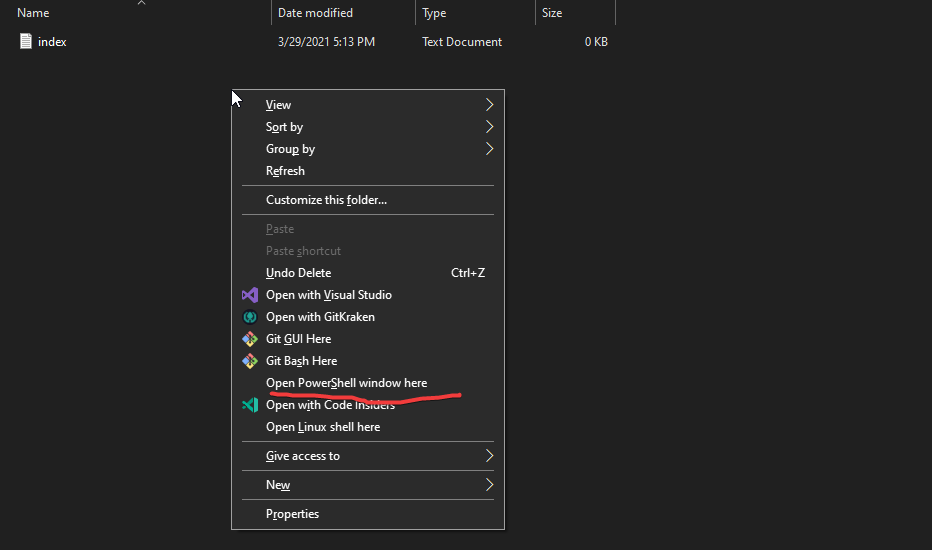This screenshot has height=550, width=932.
Task: Open folder Properties from the context menu
Action: (x=292, y=514)
